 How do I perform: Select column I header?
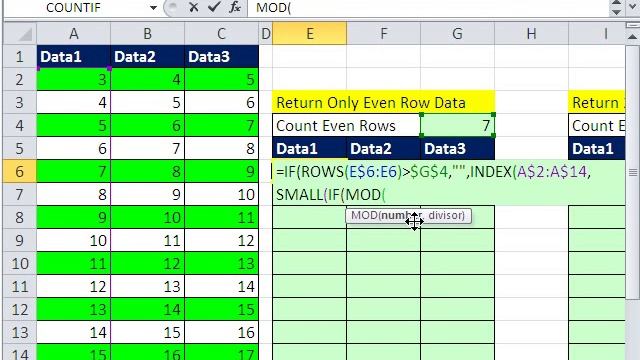pos(597,33)
